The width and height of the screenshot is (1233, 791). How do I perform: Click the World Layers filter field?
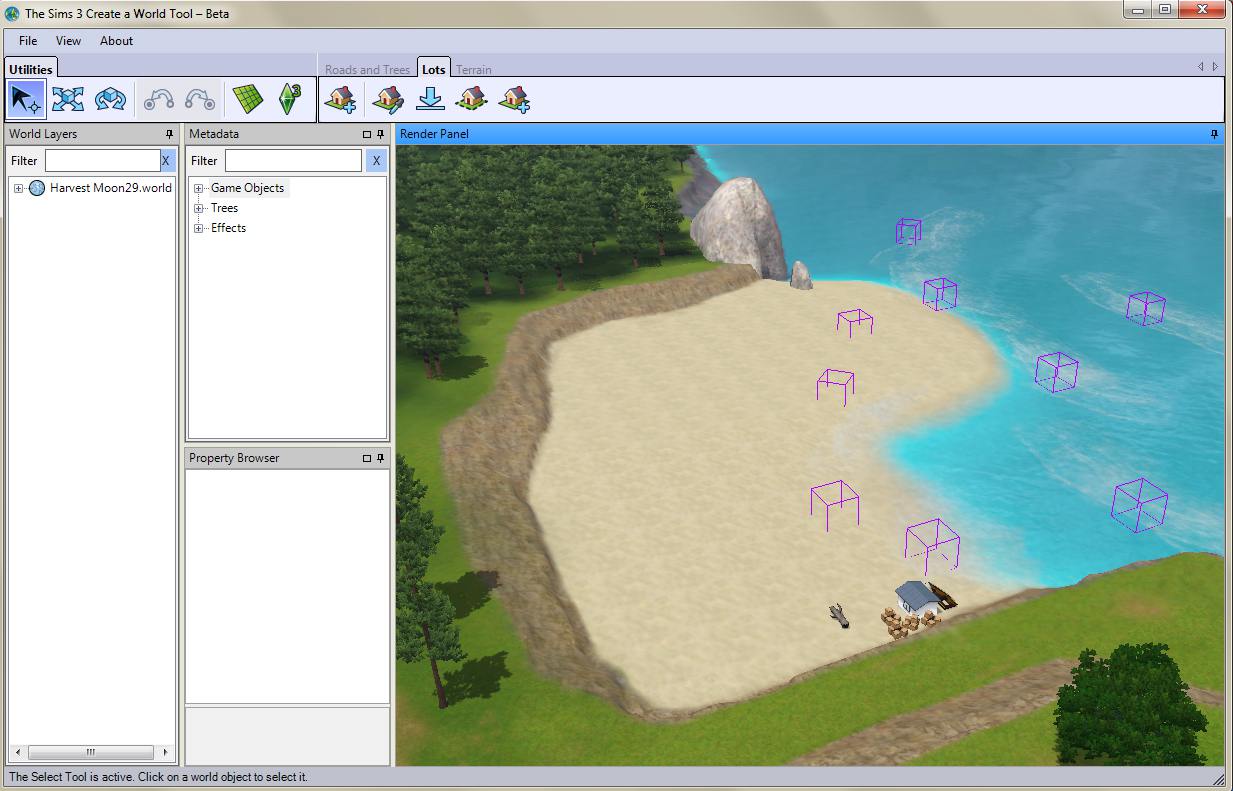[x=102, y=160]
